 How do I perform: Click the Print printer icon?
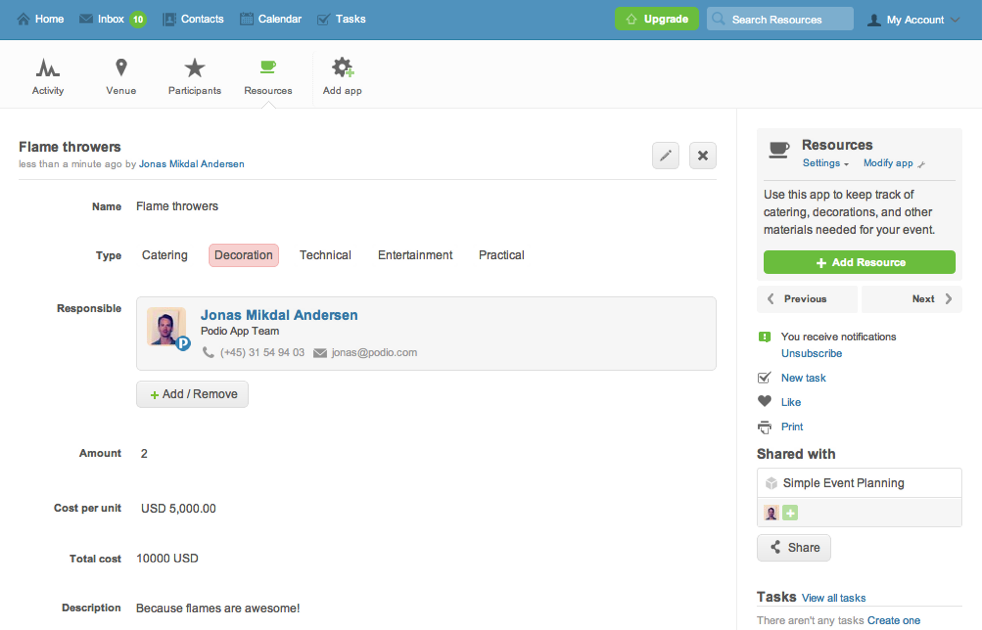[x=765, y=427]
